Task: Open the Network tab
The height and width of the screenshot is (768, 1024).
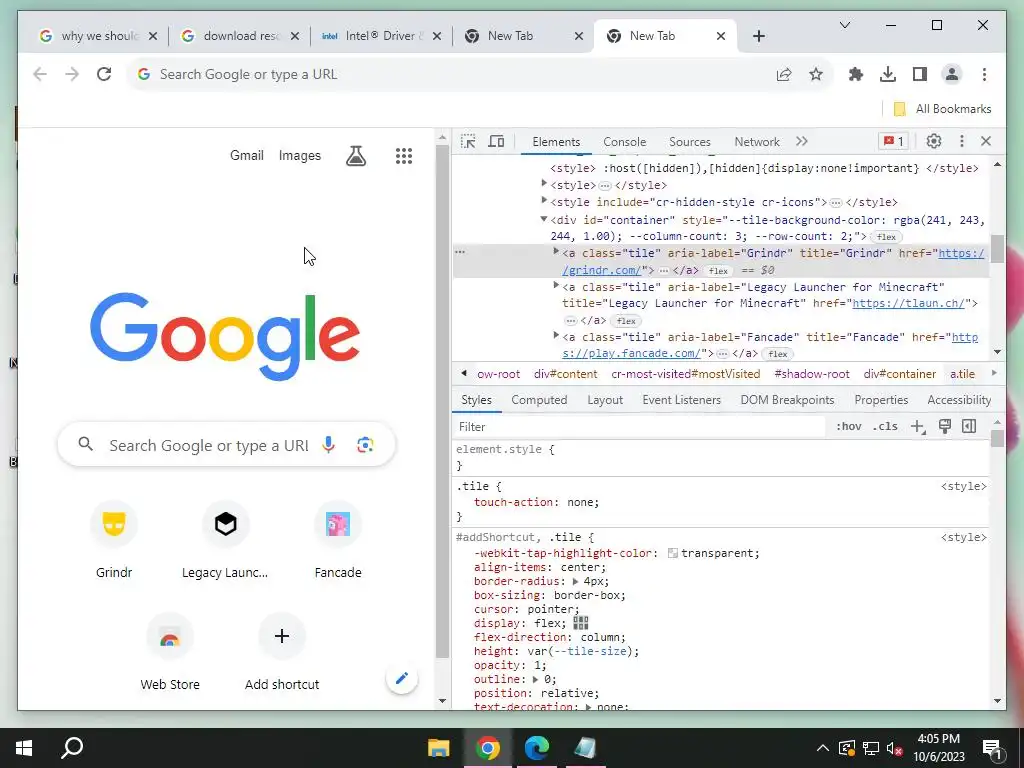Action: pyautogui.click(x=757, y=142)
